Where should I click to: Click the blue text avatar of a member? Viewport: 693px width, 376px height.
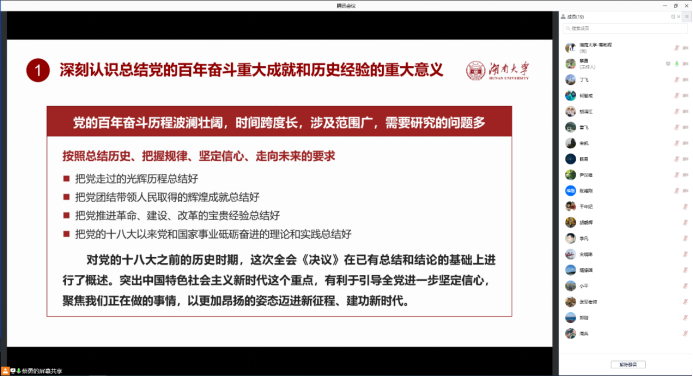(571, 191)
